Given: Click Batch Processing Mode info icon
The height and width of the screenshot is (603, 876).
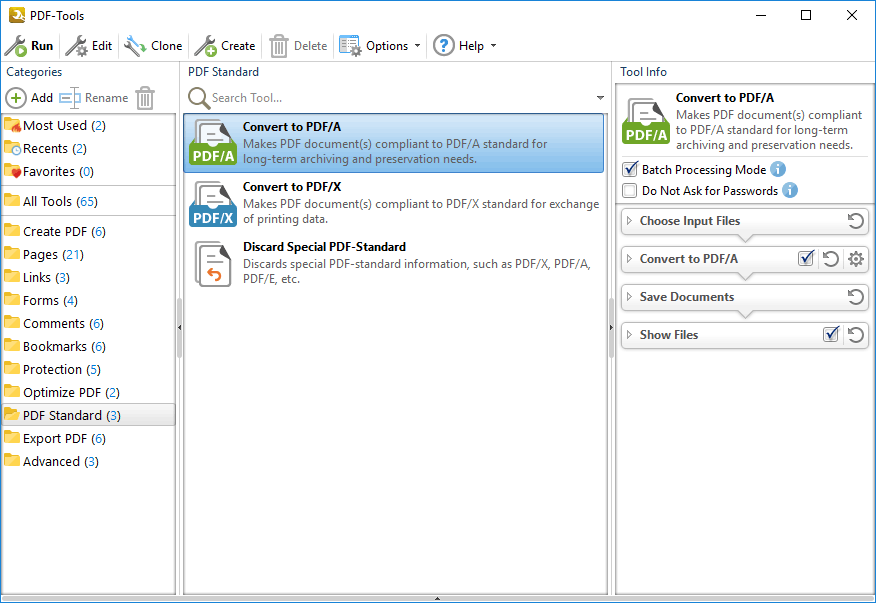Looking at the screenshot, I should click(778, 169).
